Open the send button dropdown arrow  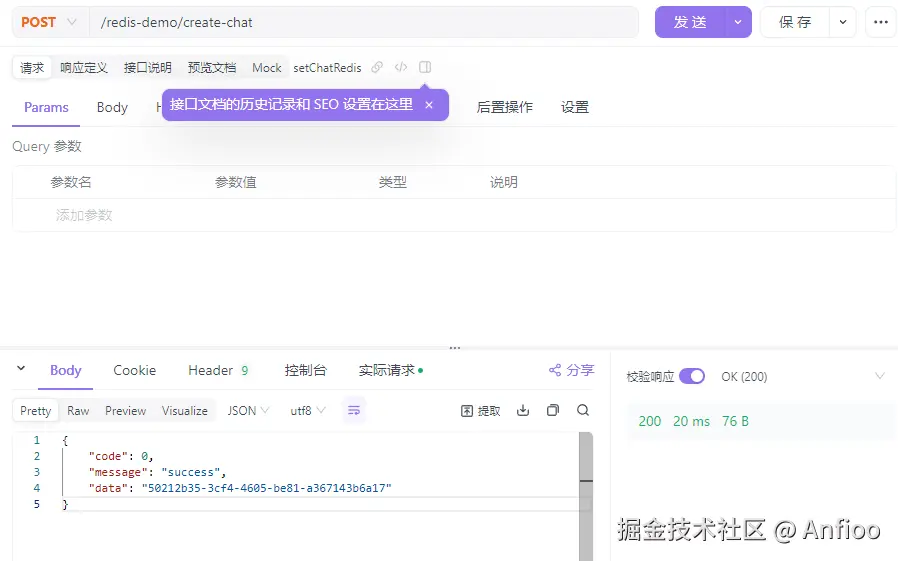[738, 22]
